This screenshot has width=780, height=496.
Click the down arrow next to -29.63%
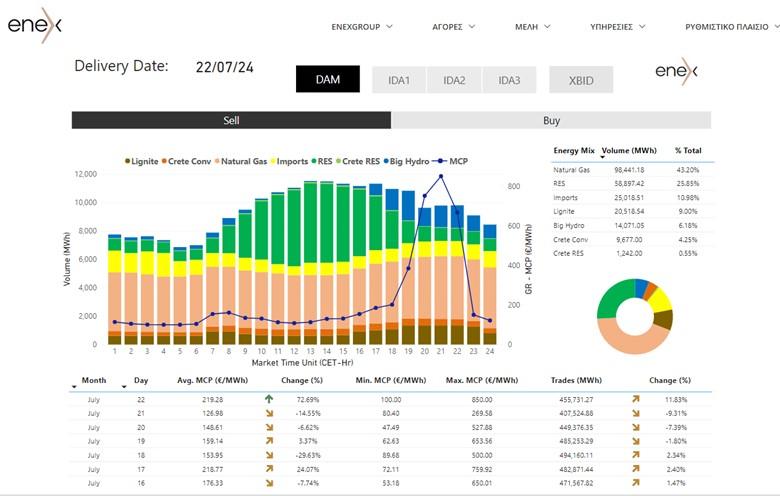[x=269, y=455]
